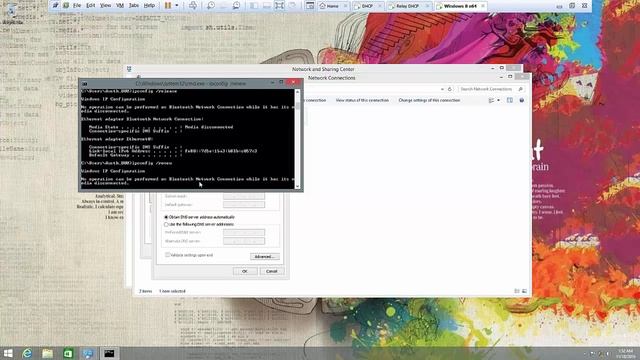
Task: Close the Relay DHCP tab
Action: [x=427, y=6]
